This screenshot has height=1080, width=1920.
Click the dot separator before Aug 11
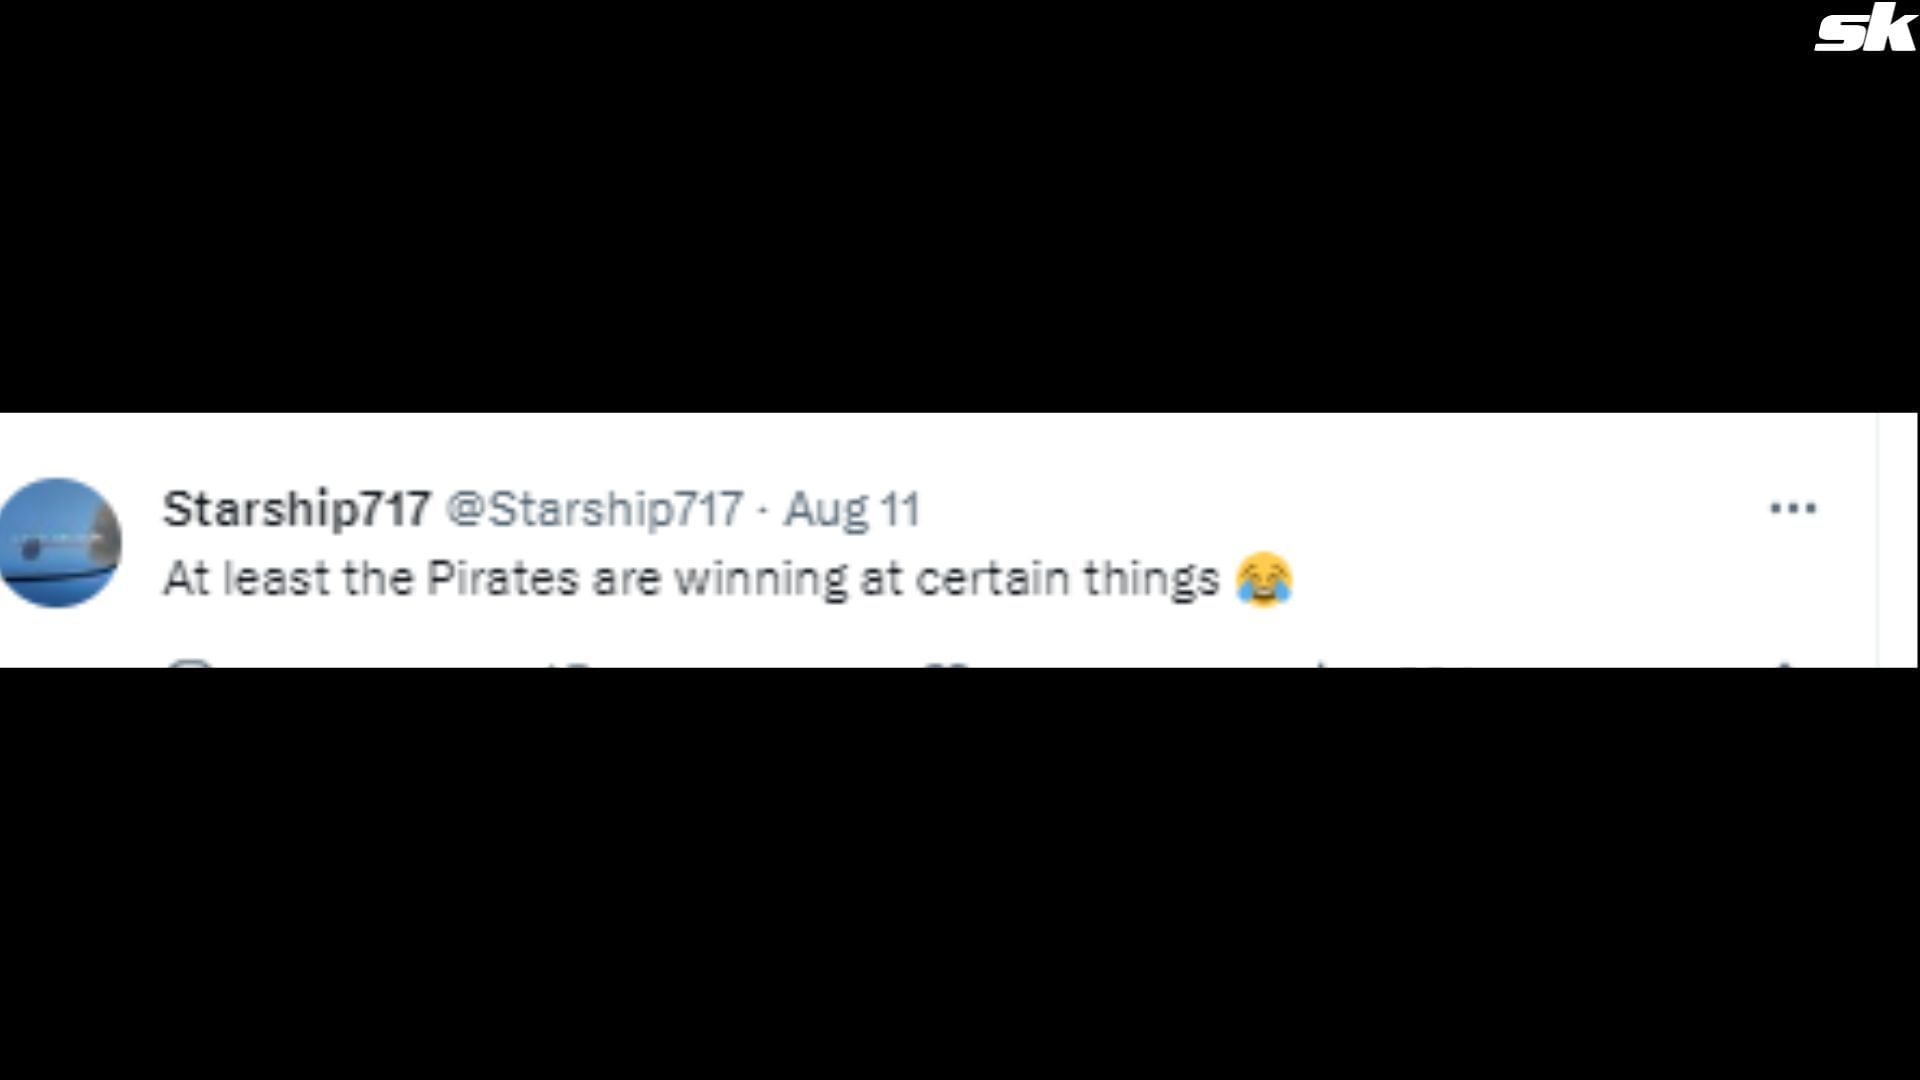pos(763,510)
